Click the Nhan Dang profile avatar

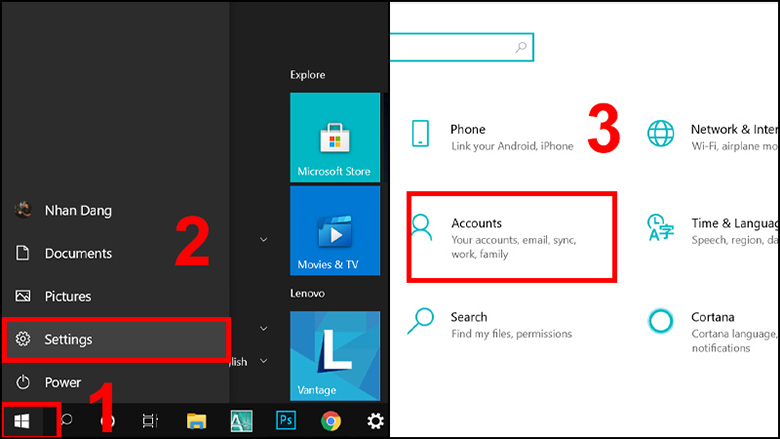[22, 210]
